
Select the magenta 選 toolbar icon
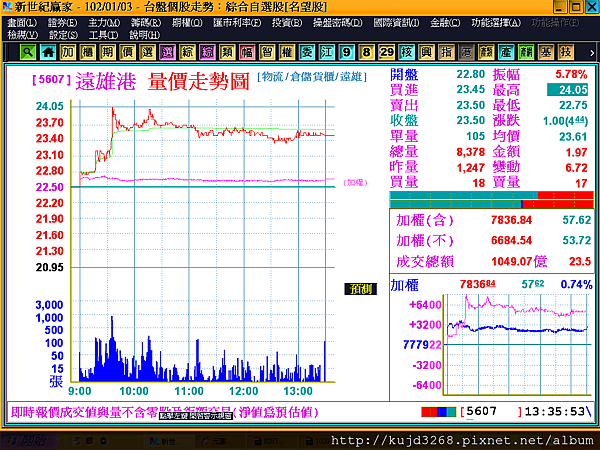tap(167, 52)
